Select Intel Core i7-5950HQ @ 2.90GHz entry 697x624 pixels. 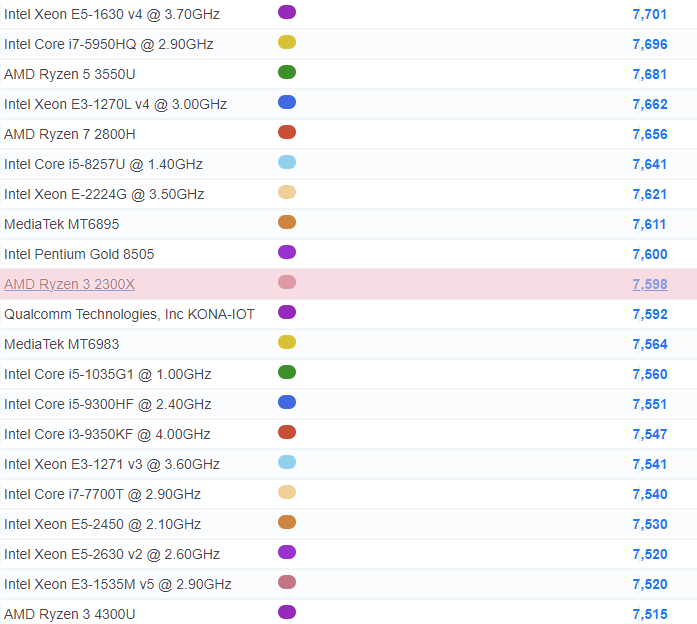pyautogui.click(x=108, y=44)
